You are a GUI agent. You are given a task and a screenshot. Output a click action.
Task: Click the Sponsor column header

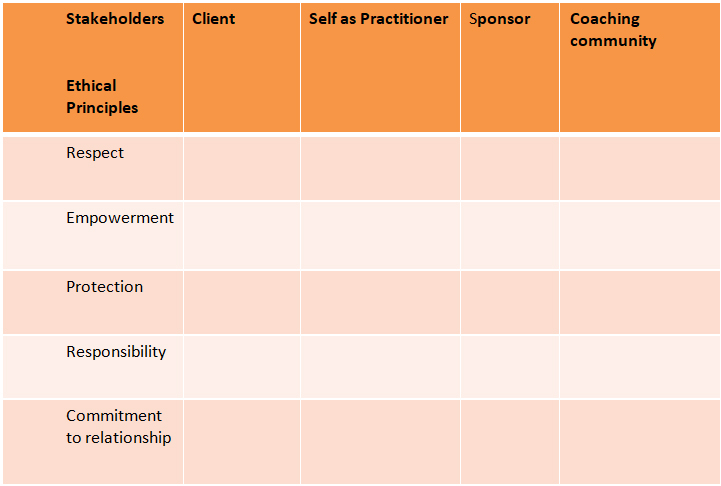pyautogui.click(x=499, y=19)
